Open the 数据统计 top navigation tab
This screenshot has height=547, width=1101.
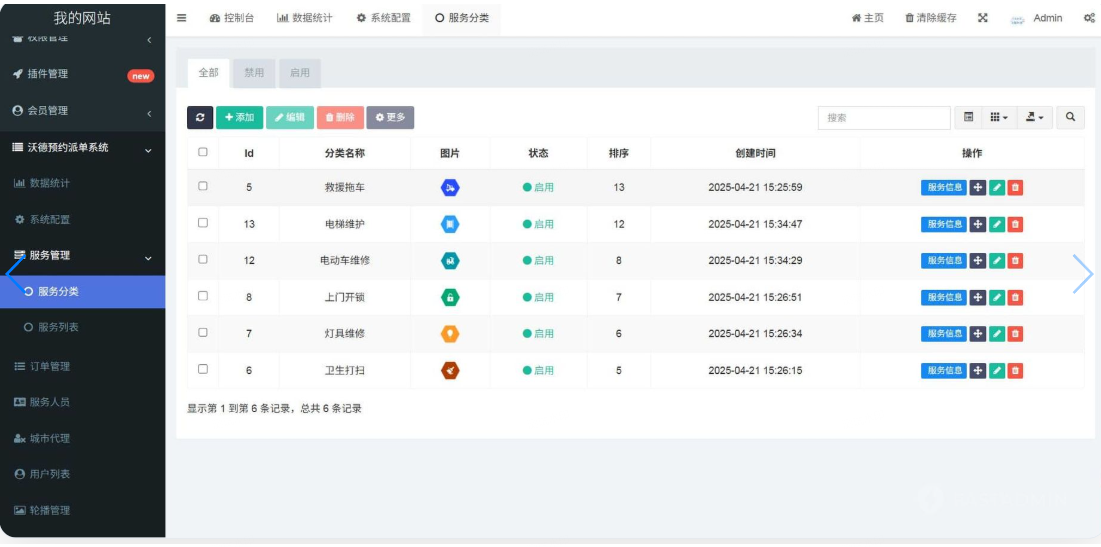304,18
